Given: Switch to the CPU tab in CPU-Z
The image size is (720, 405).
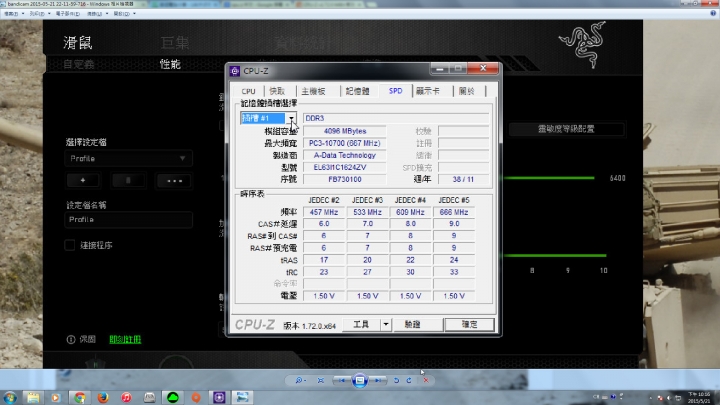Looking at the screenshot, I should [248, 91].
